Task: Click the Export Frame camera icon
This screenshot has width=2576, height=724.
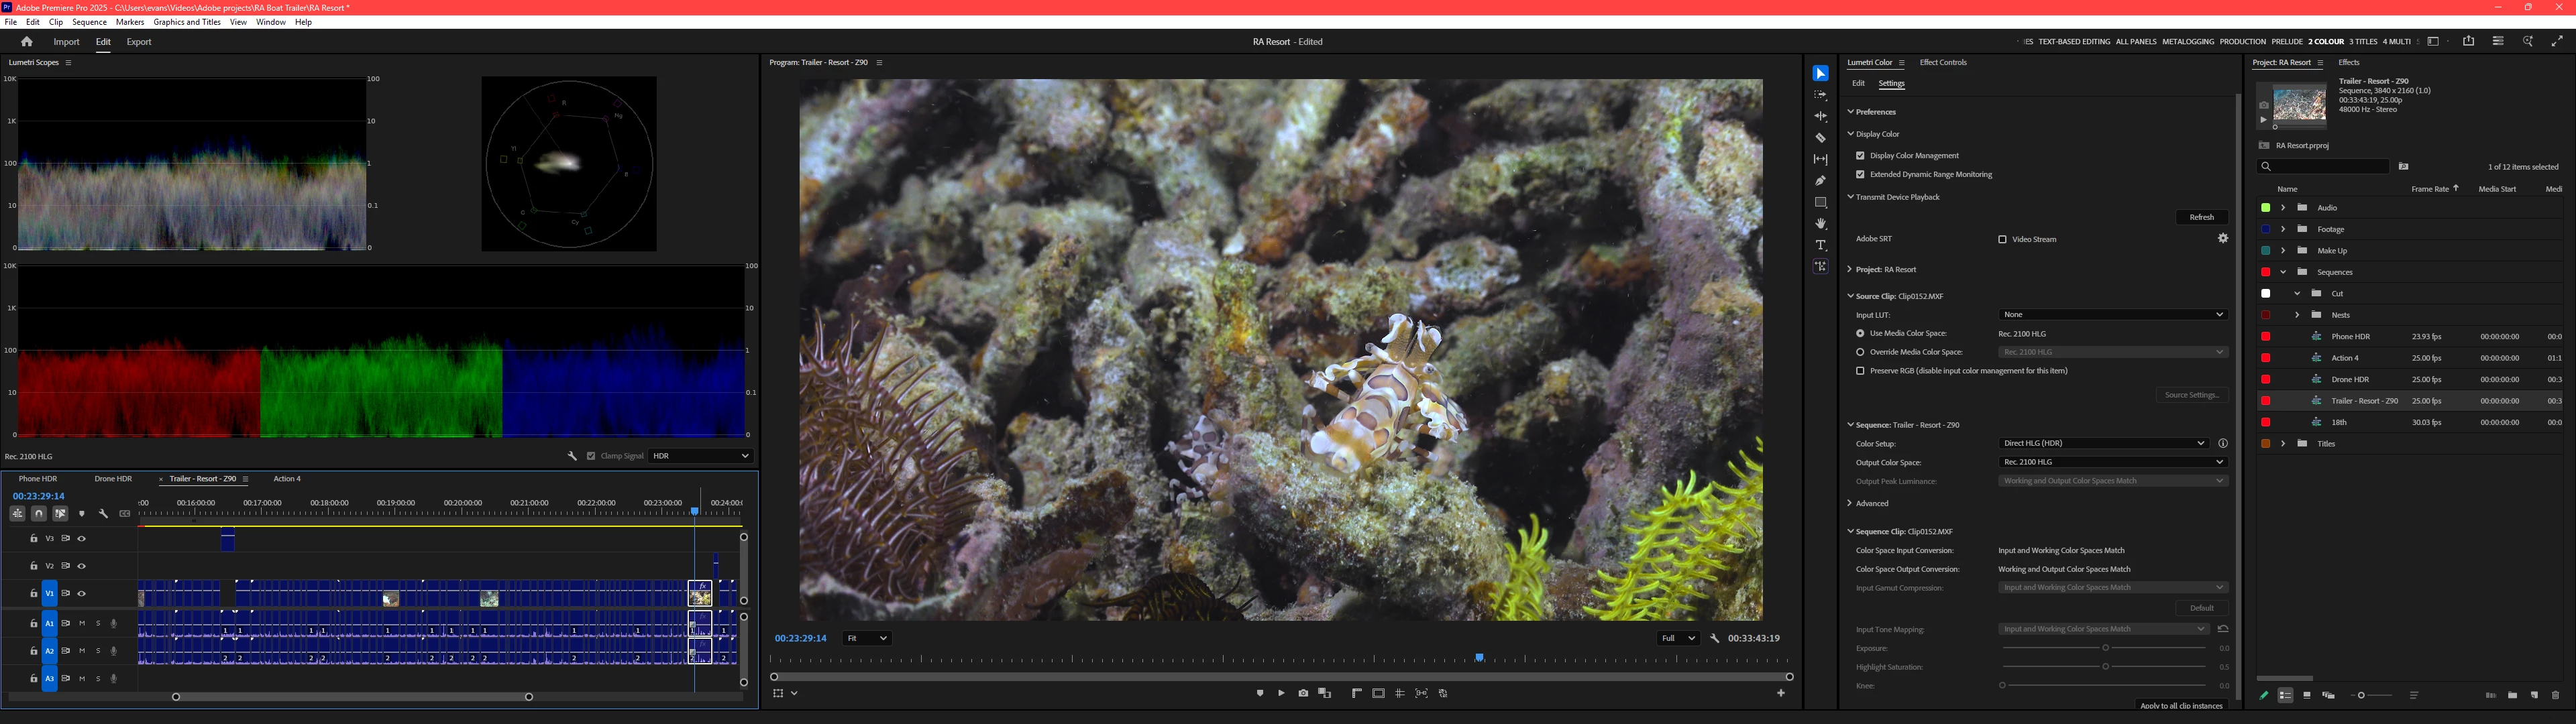Action: tap(1303, 693)
